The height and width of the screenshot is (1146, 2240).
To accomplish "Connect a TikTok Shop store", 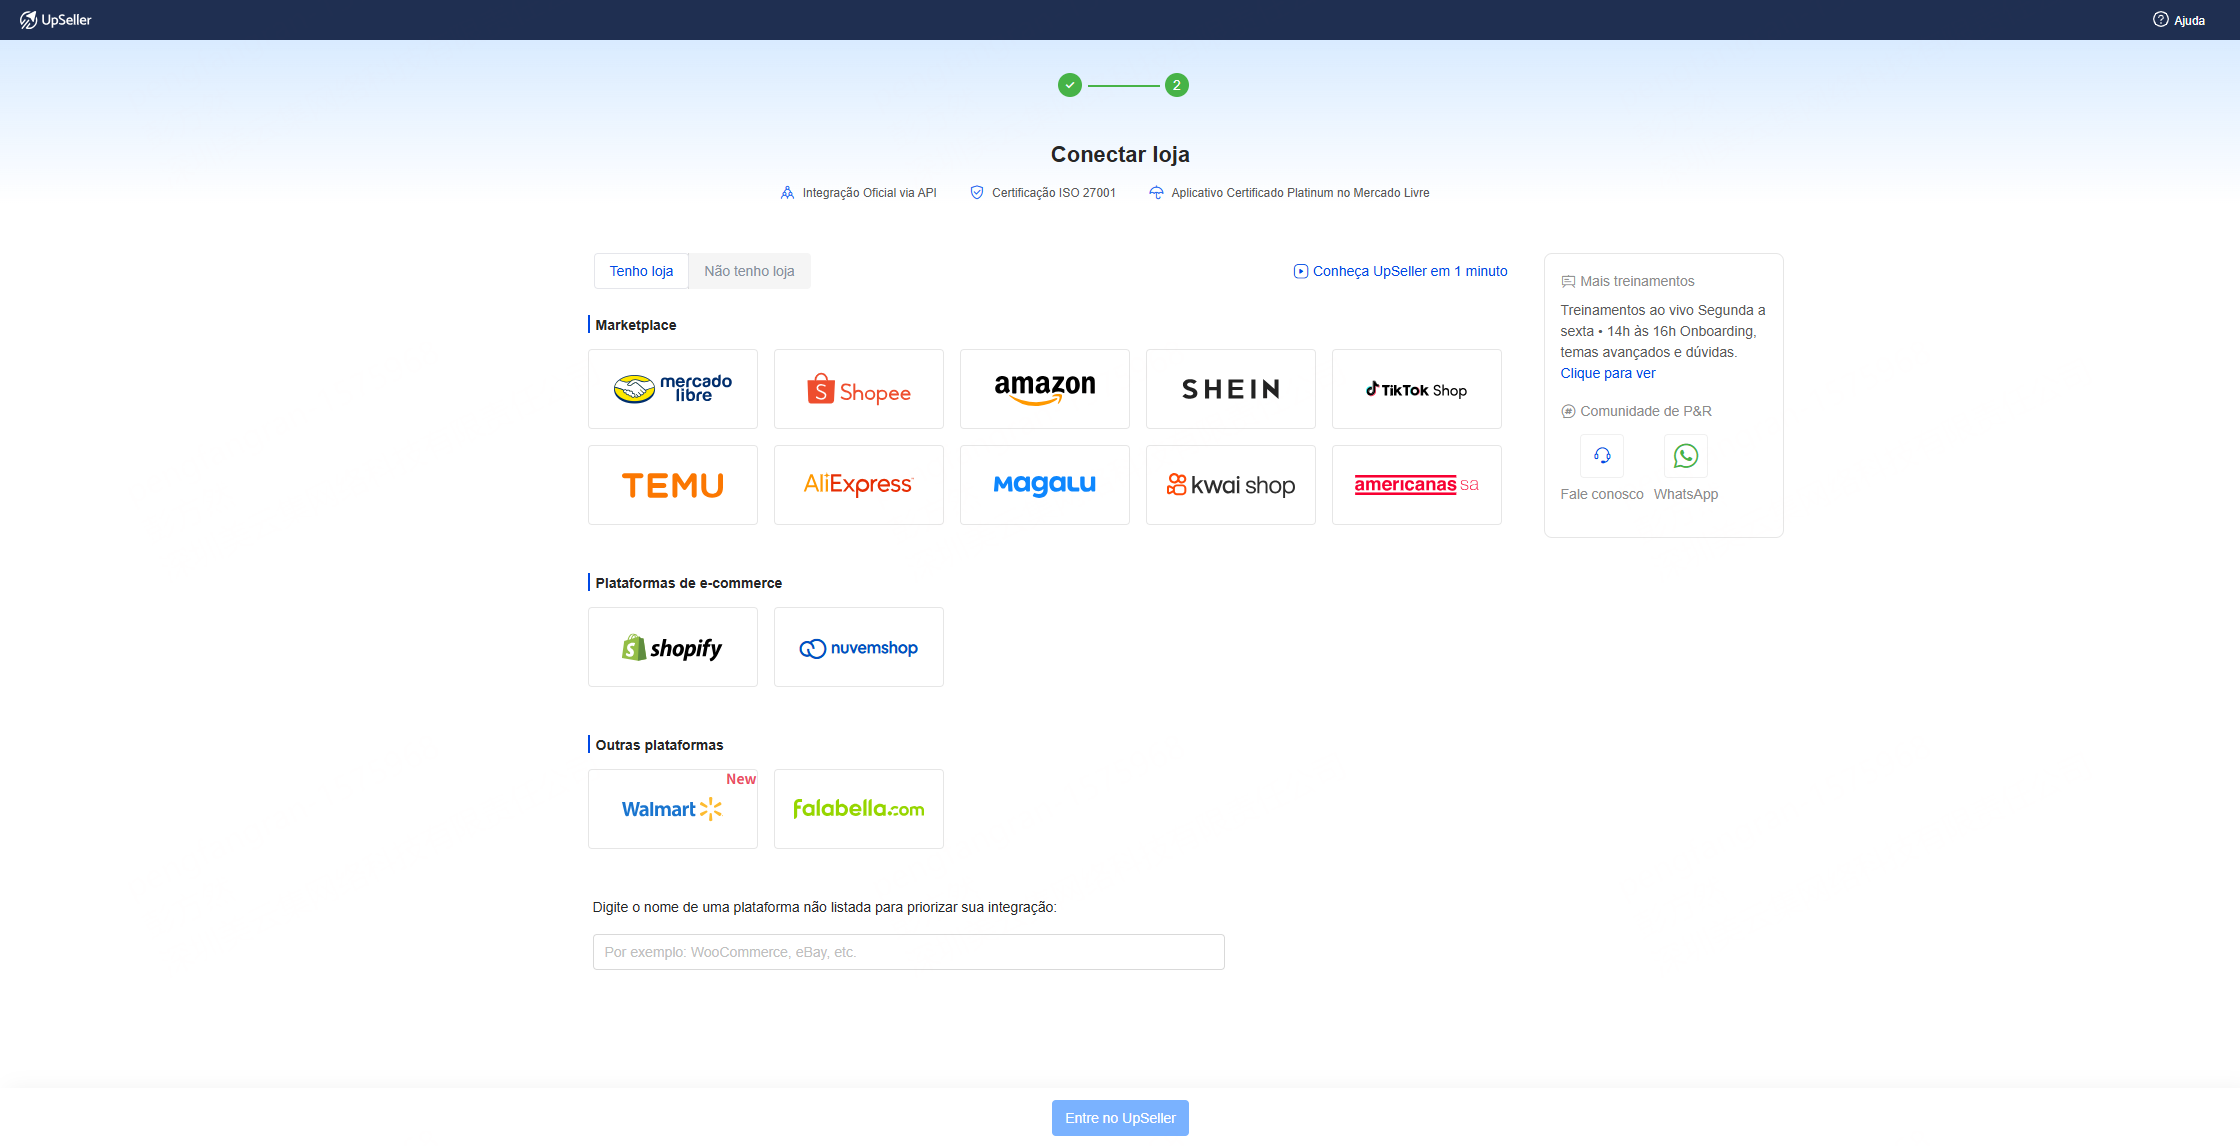I will 1417,389.
